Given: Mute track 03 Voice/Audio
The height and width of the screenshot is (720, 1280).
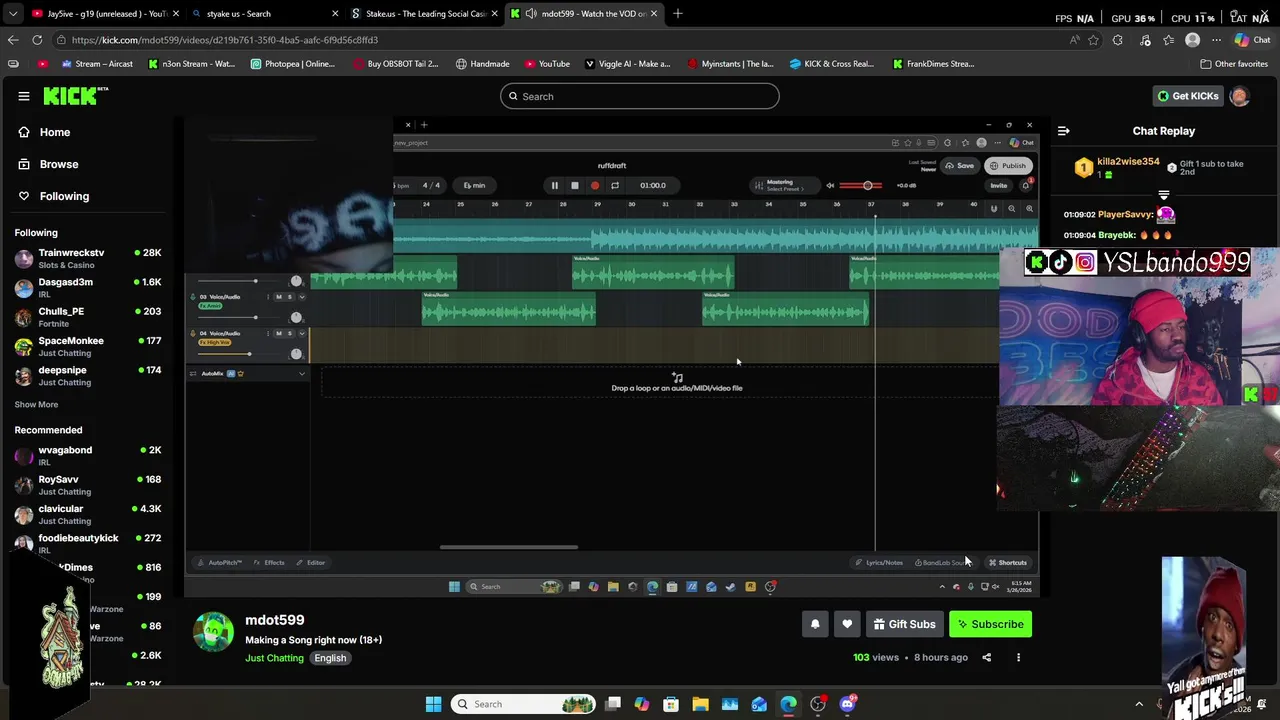Looking at the screenshot, I should (x=279, y=296).
